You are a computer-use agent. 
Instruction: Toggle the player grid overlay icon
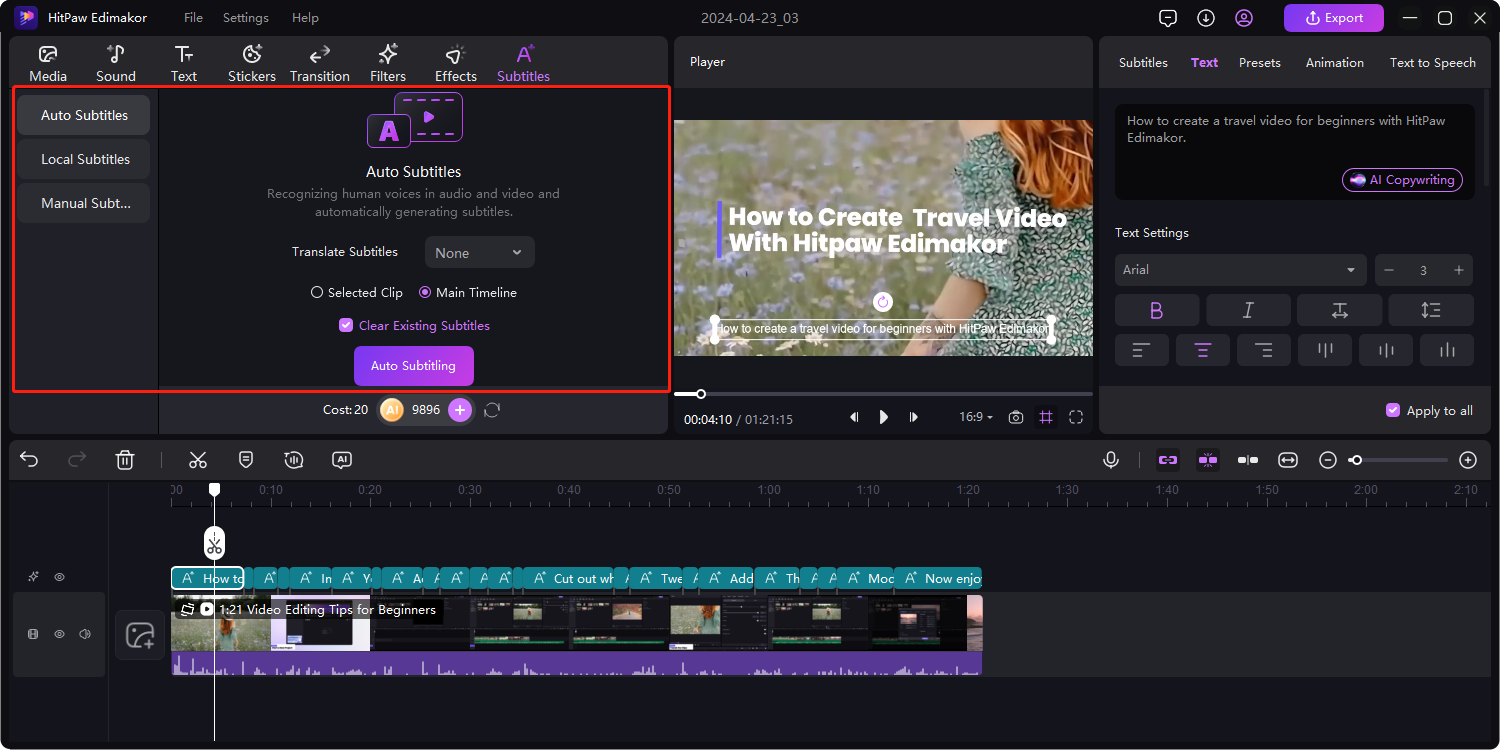[x=1046, y=417]
